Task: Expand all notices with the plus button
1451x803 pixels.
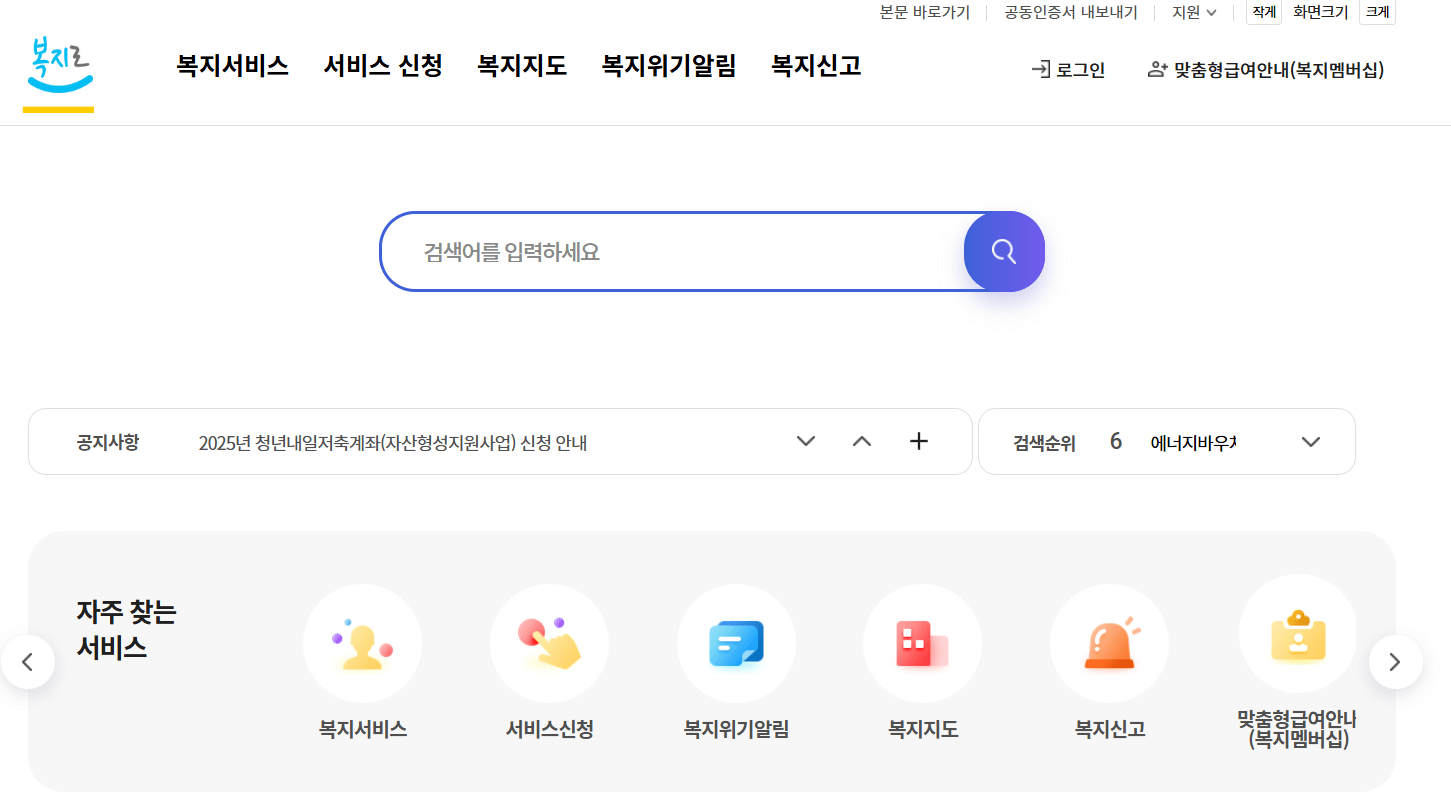Action: (918, 441)
